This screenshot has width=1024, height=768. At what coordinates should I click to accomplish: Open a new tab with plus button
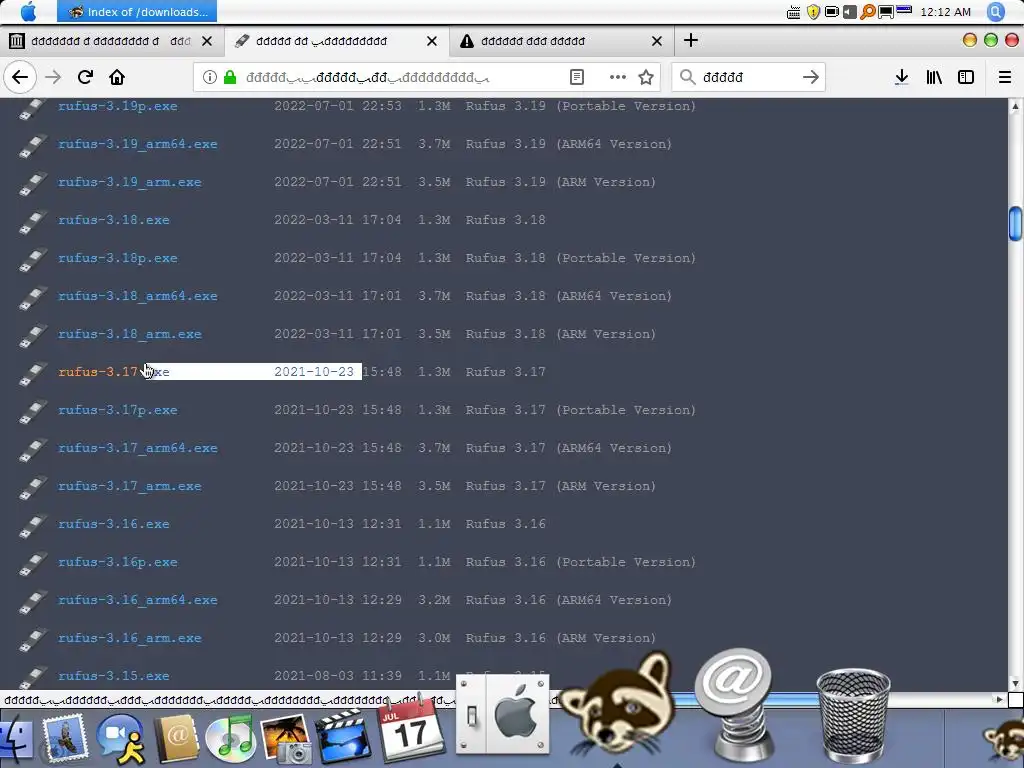coord(691,40)
